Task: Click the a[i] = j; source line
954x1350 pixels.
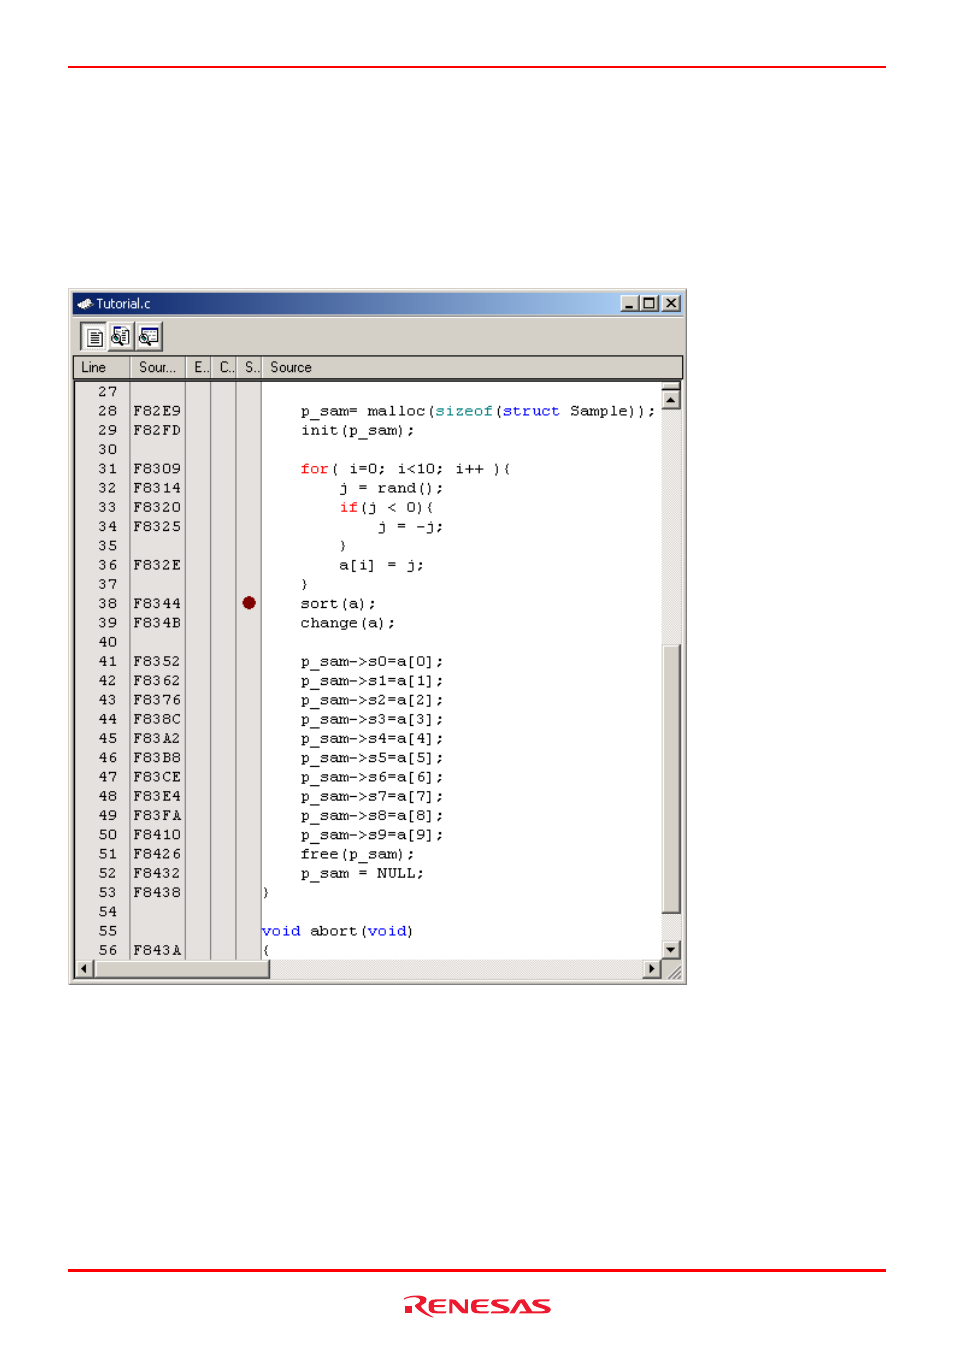Action: 381,565
